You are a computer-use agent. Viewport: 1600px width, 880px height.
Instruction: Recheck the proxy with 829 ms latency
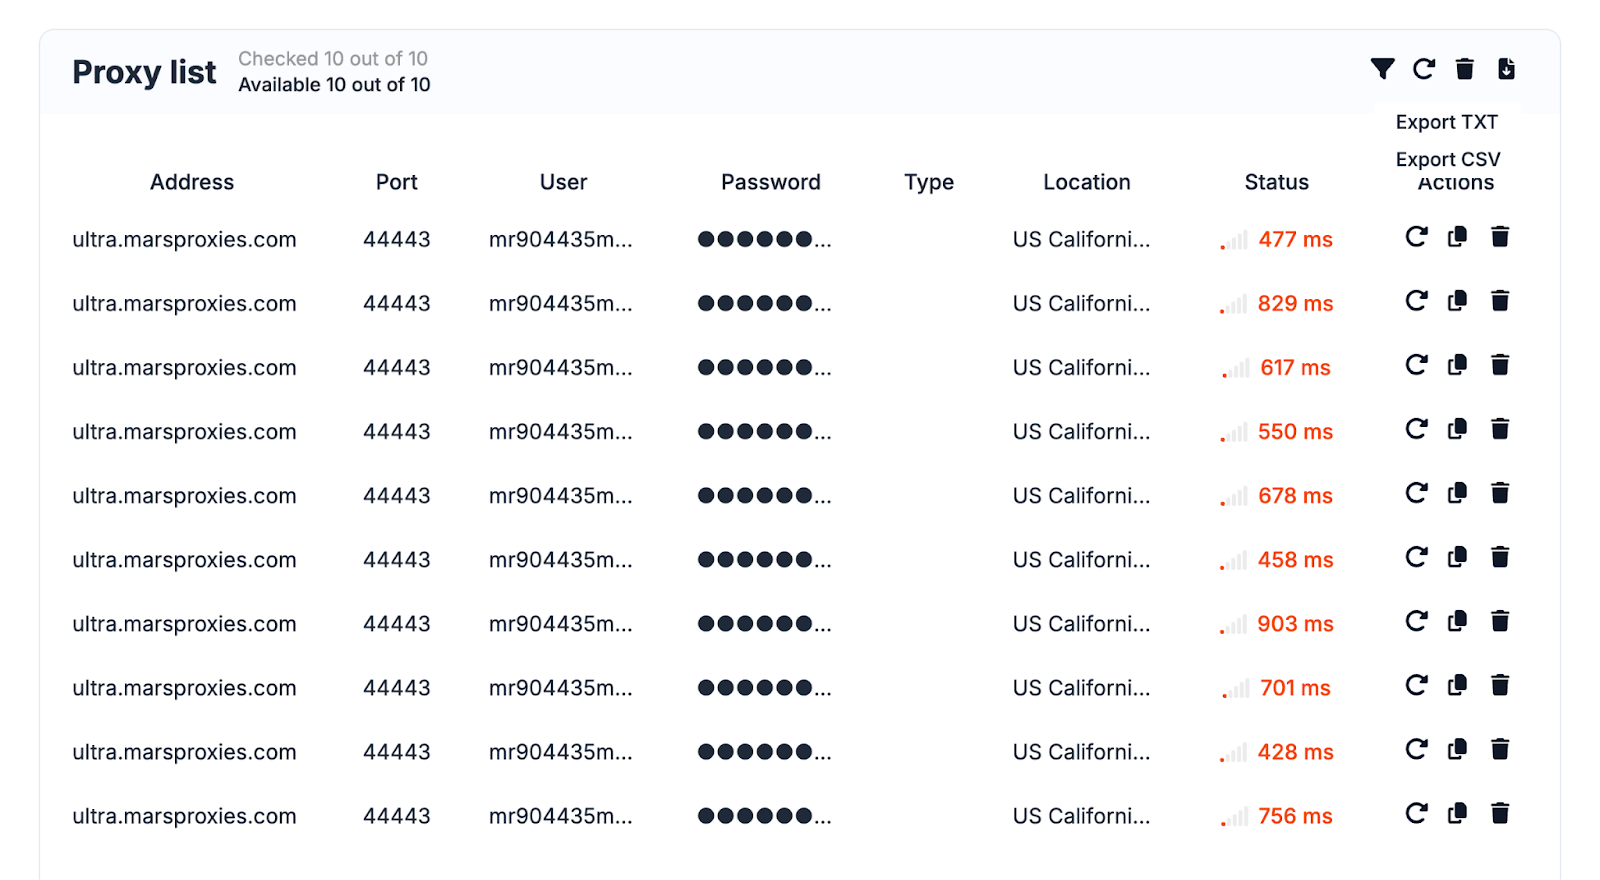coord(1416,301)
